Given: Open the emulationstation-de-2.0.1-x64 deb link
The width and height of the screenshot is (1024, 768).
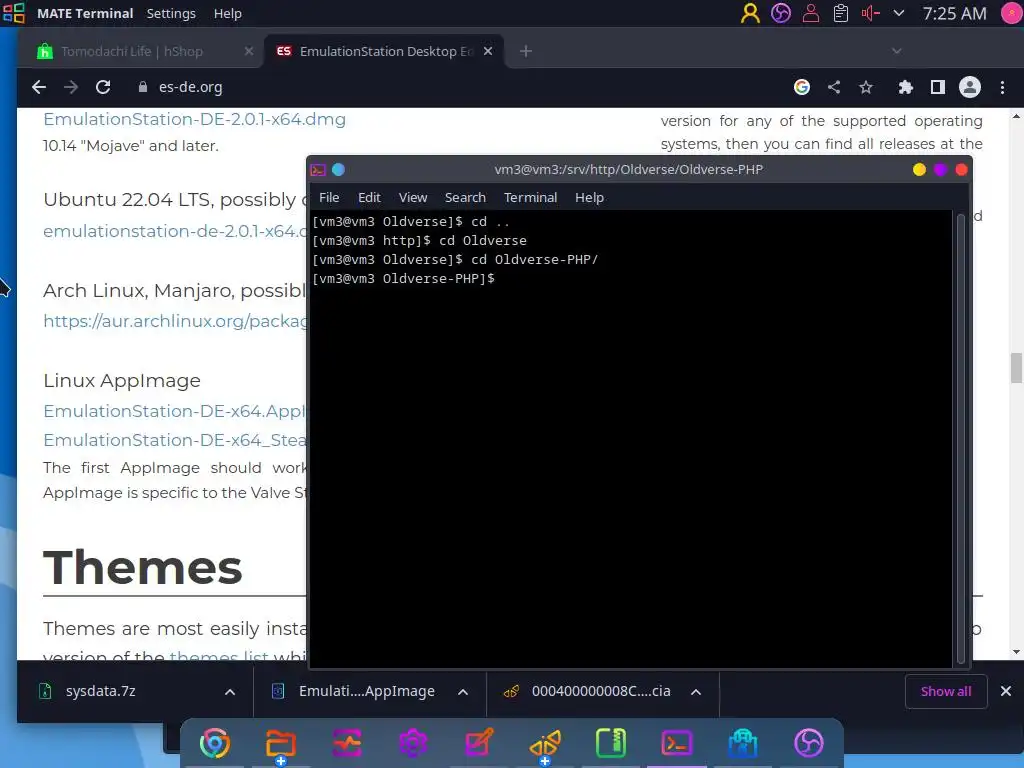Looking at the screenshot, I should [175, 231].
